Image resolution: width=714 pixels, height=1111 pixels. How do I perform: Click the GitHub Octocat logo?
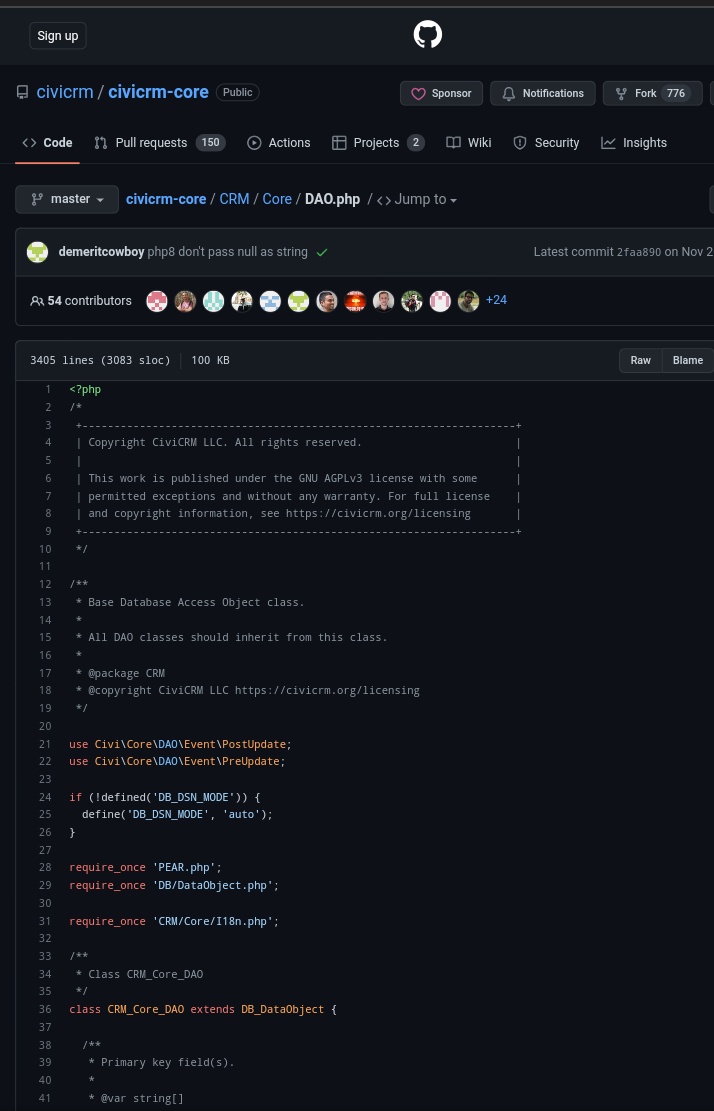[428, 35]
